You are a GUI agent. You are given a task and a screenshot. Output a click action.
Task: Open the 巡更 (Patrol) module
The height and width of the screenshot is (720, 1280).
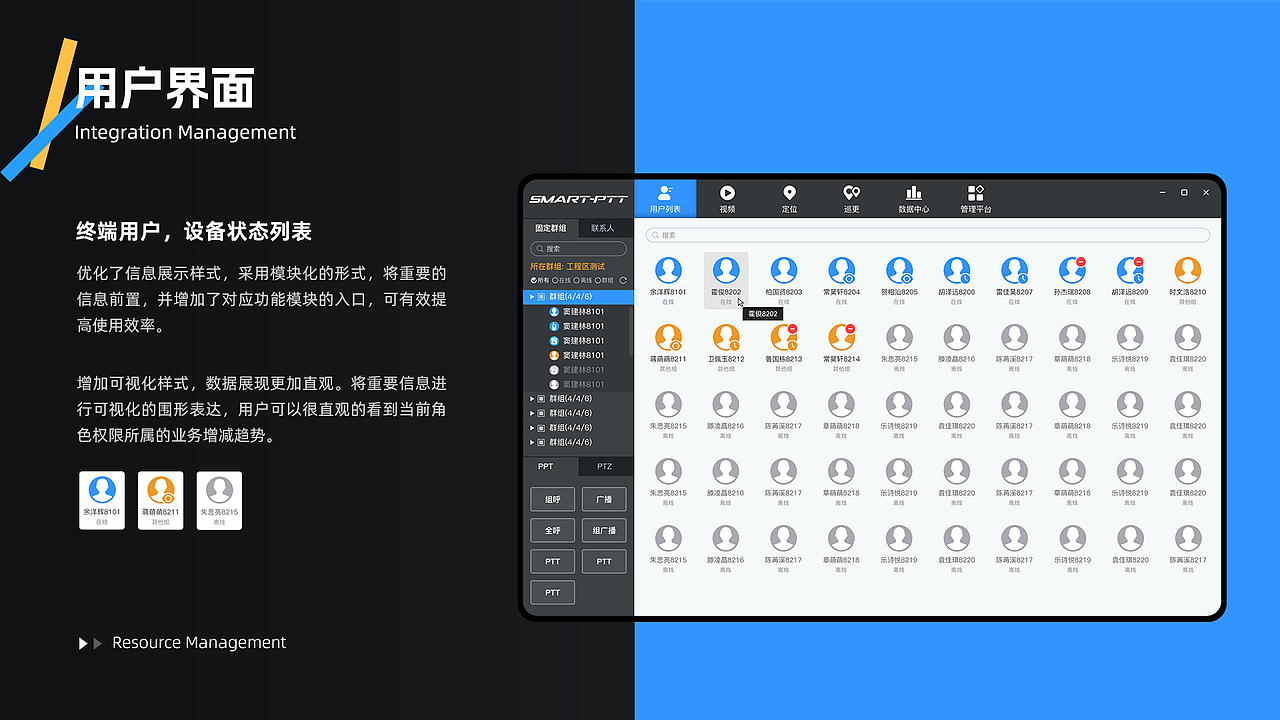coord(851,197)
